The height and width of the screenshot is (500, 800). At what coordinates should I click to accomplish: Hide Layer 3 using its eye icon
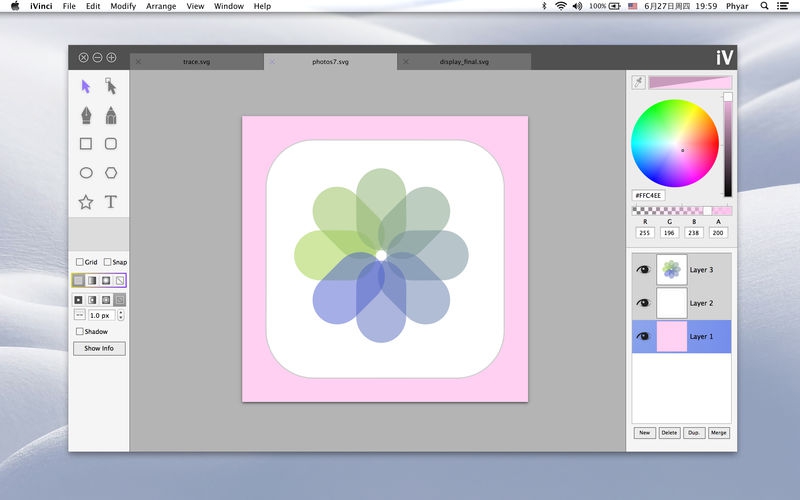[x=644, y=269]
